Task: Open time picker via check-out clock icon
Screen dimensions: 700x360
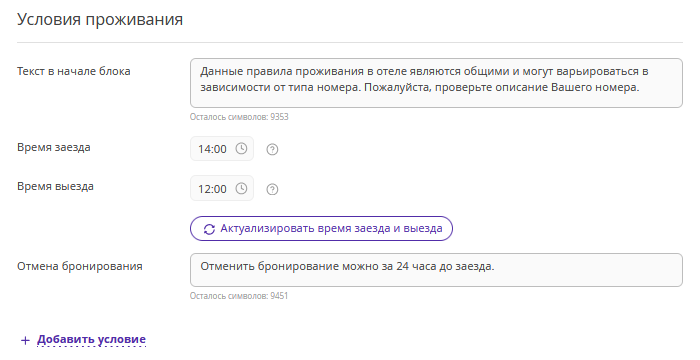Action: 241,188
